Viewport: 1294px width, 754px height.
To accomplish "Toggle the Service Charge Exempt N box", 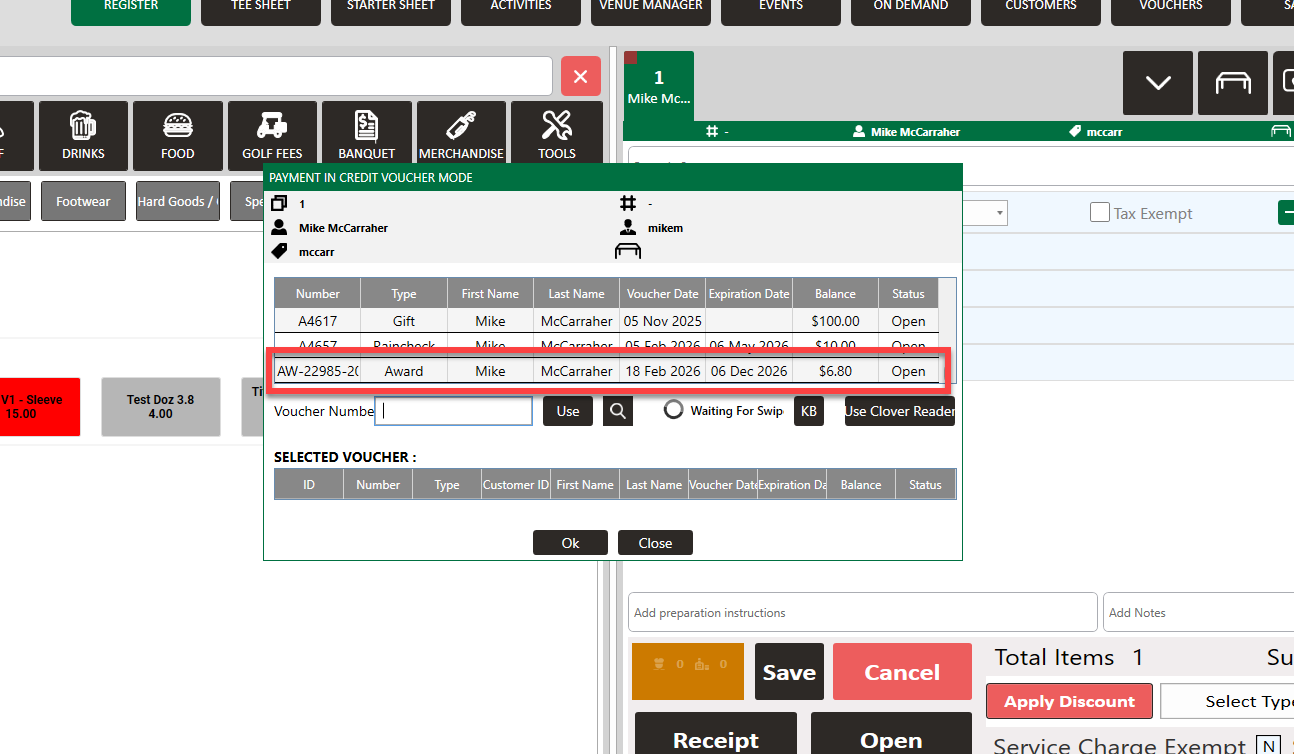I will [1268, 745].
